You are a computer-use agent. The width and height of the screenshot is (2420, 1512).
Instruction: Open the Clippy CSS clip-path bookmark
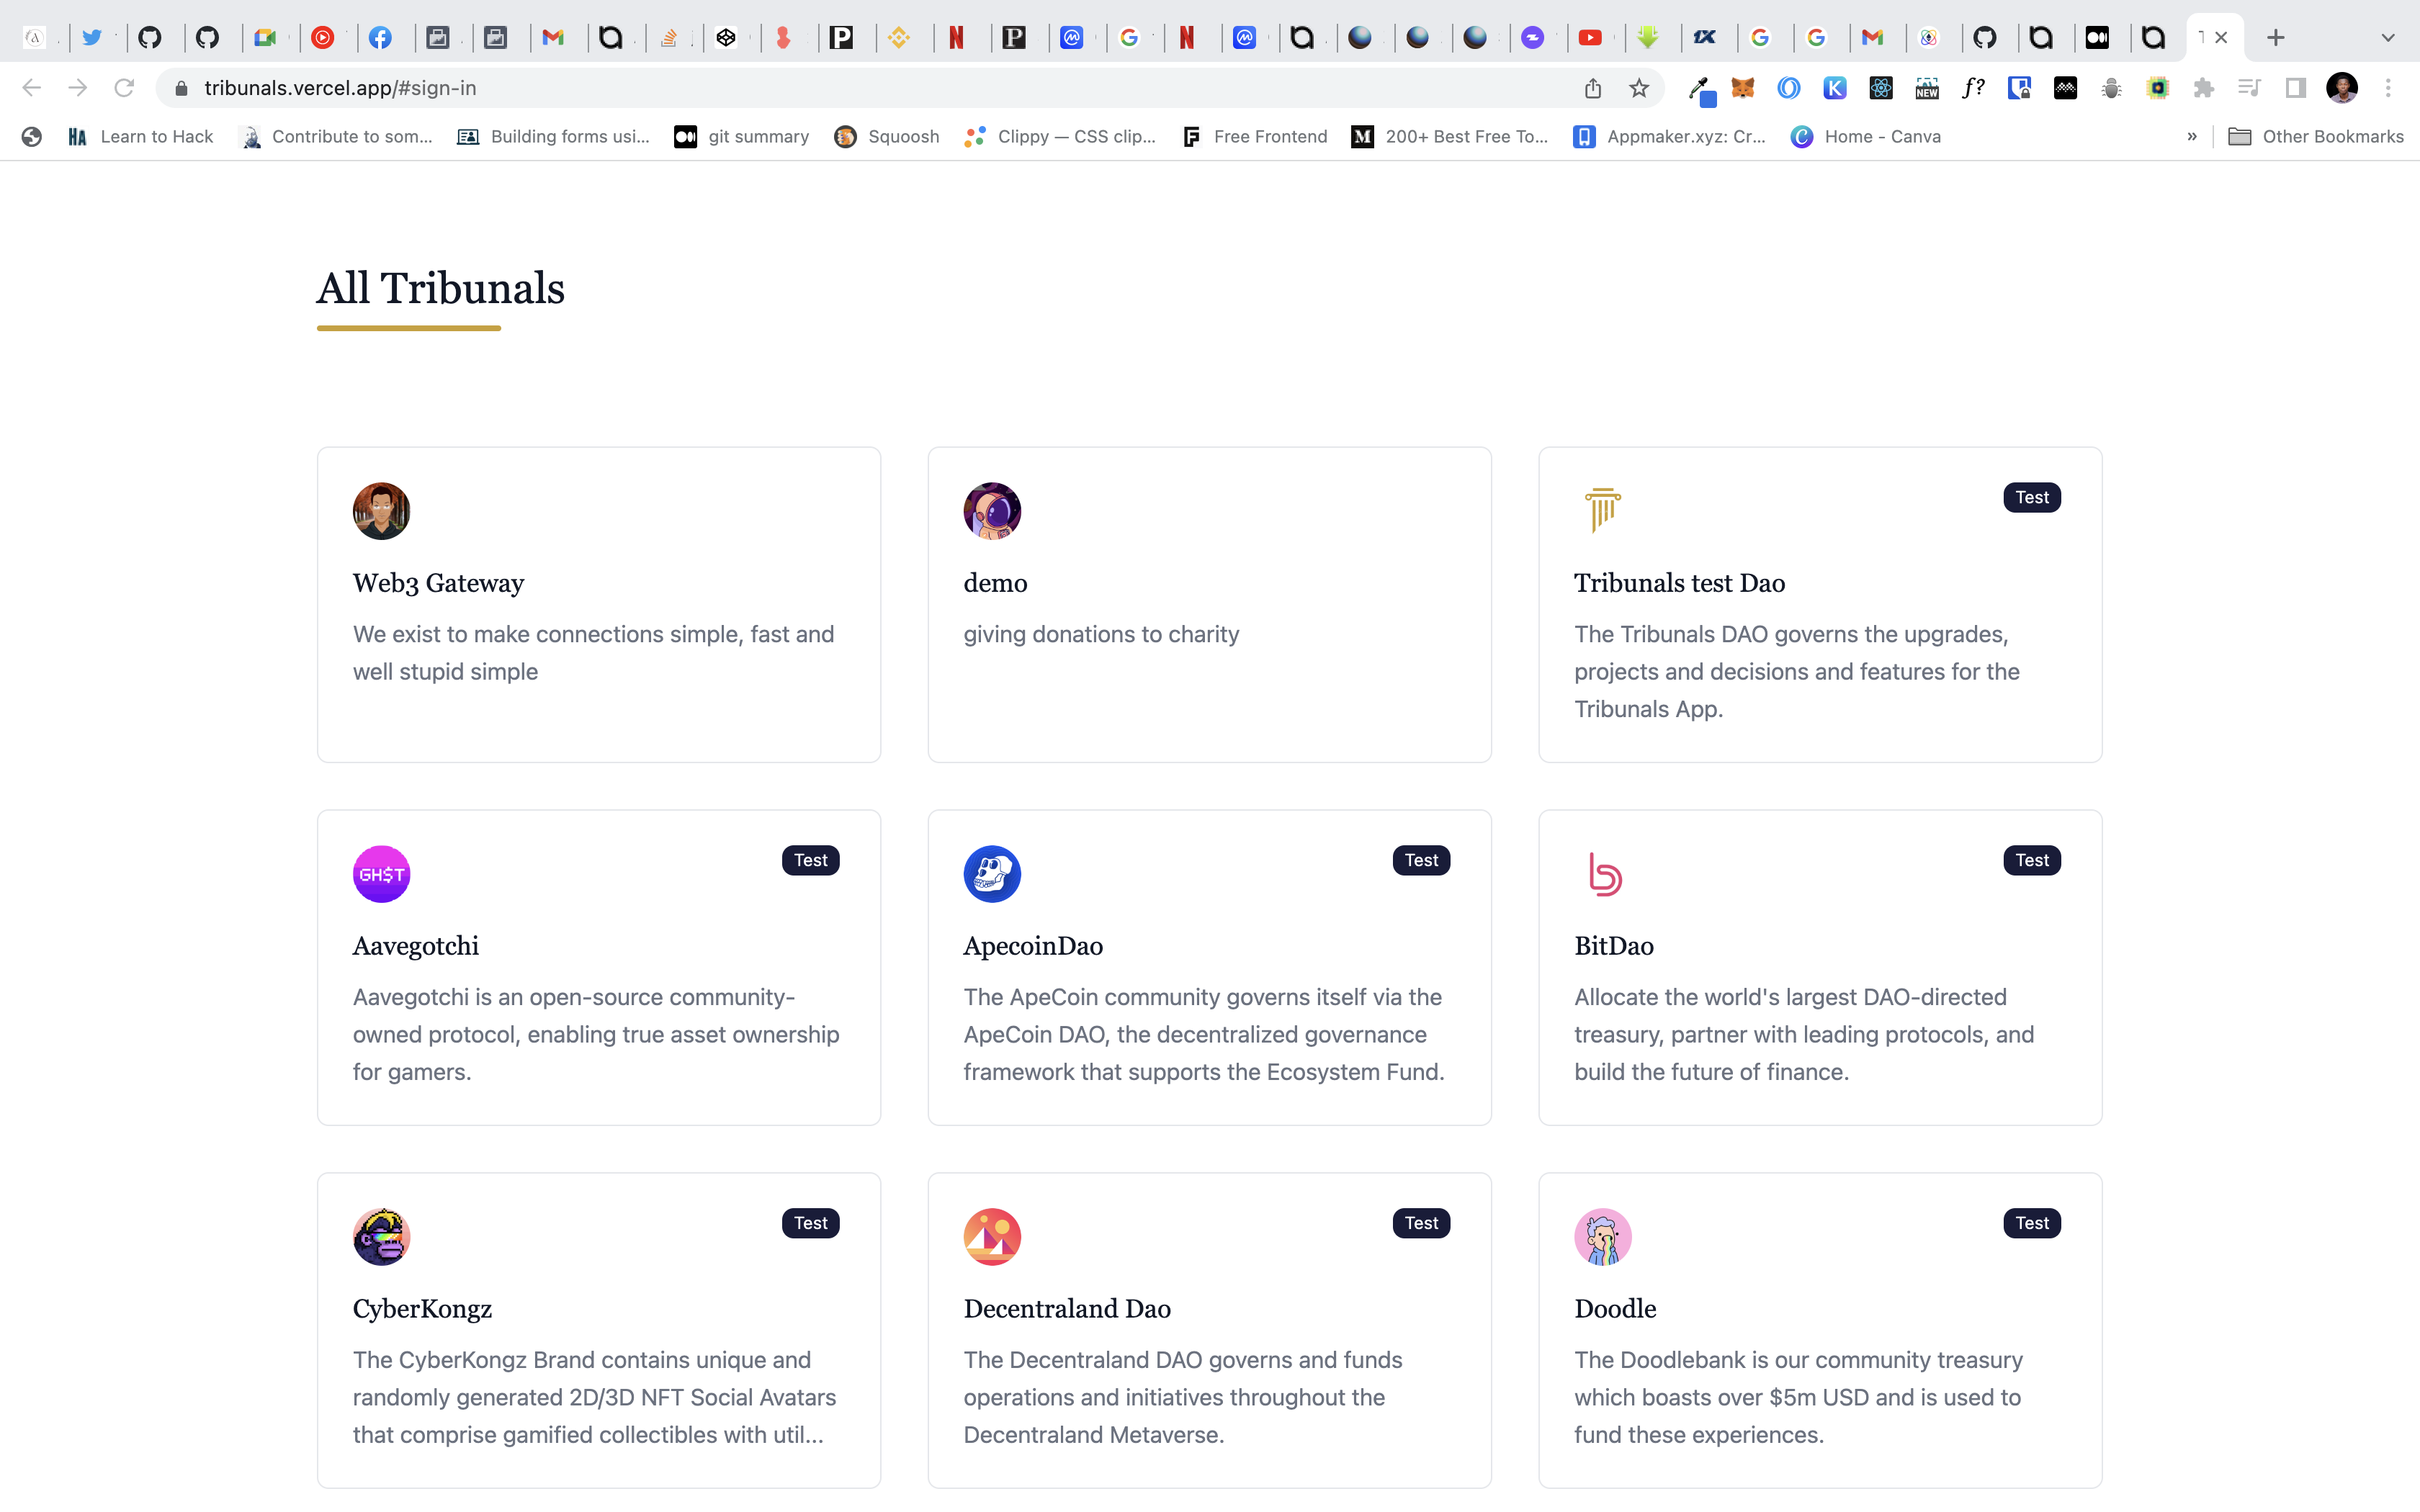point(1060,136)
